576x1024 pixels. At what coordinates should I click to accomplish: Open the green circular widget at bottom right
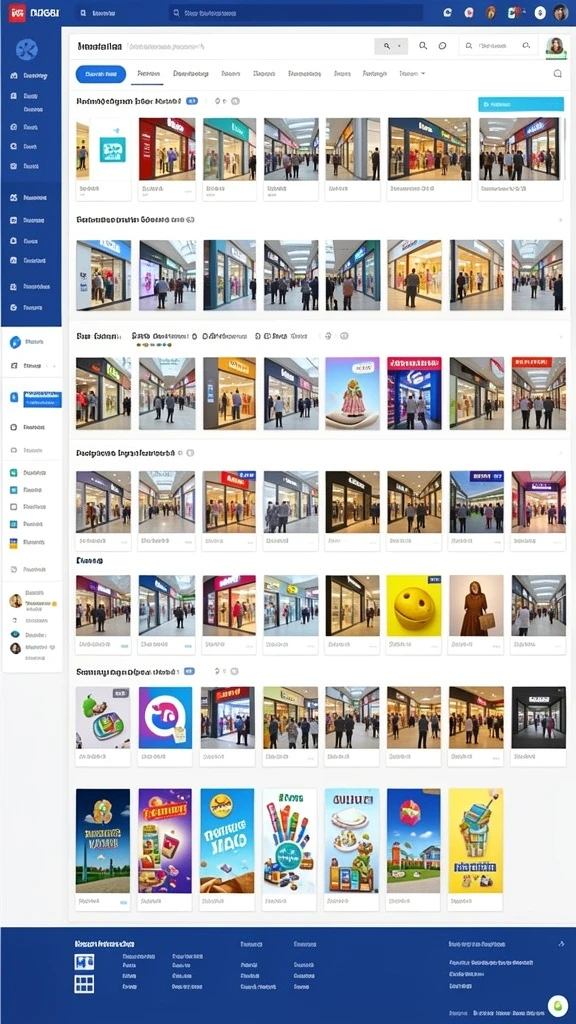557,1006
